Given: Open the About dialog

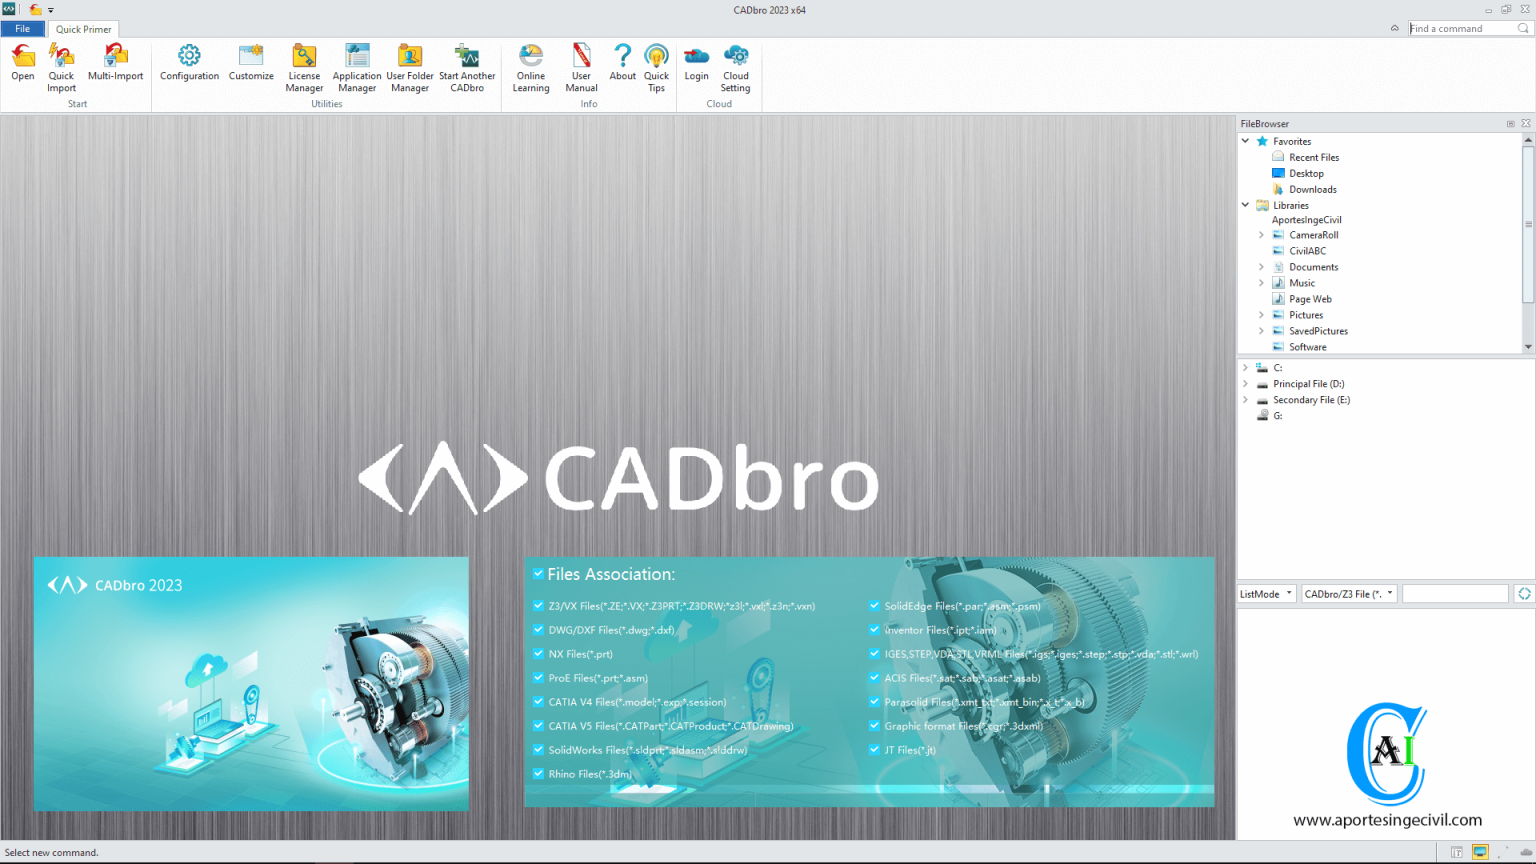Looking at the screenshot, I should 622,62.
